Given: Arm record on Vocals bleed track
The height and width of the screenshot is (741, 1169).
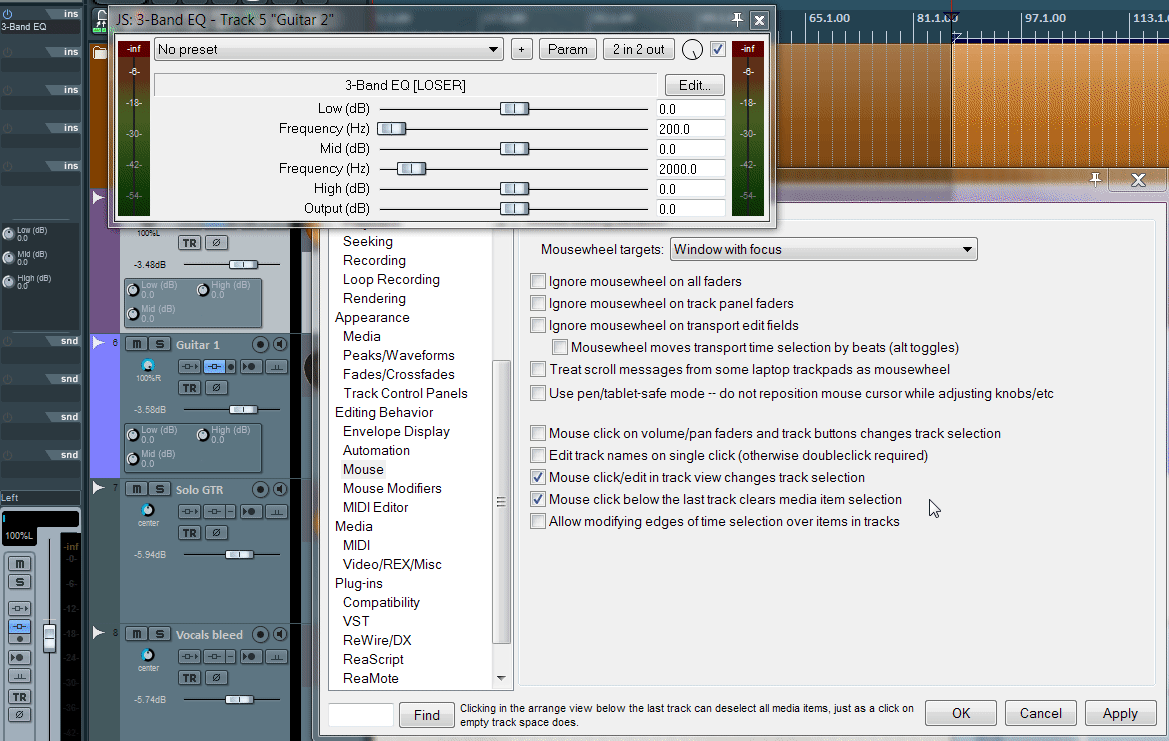Looking at the screenshot, I should click(260, 635).
